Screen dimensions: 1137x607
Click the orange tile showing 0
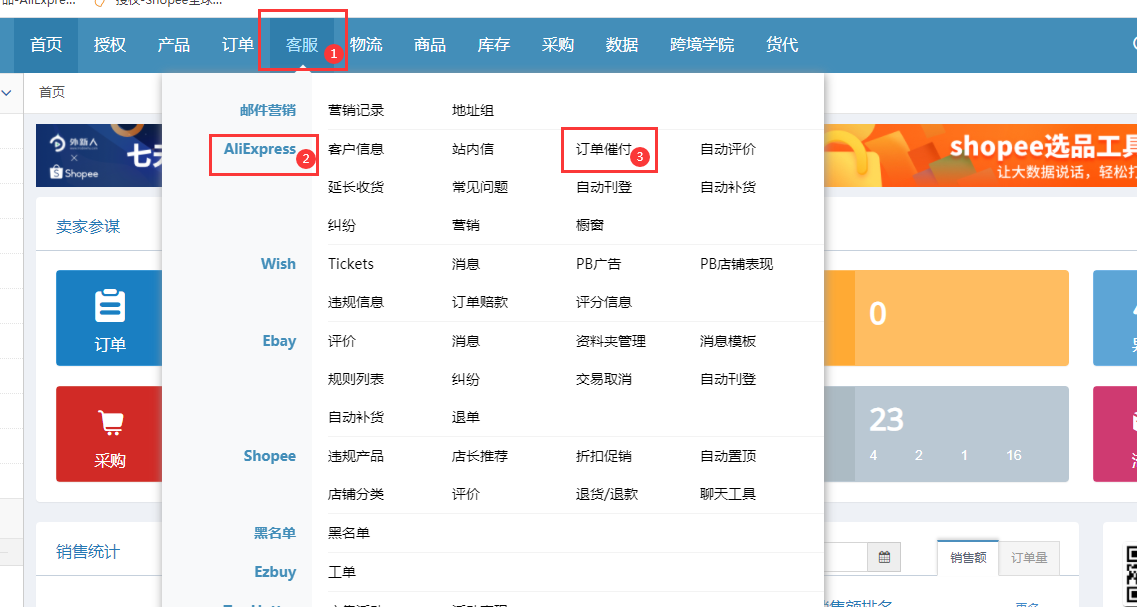click(x=946, y=318)
